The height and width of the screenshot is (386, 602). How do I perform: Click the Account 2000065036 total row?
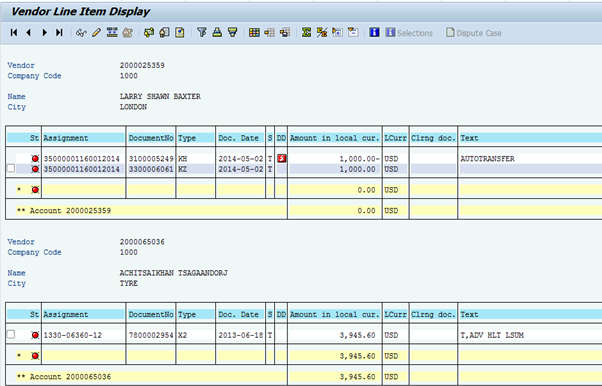point(303,376)
